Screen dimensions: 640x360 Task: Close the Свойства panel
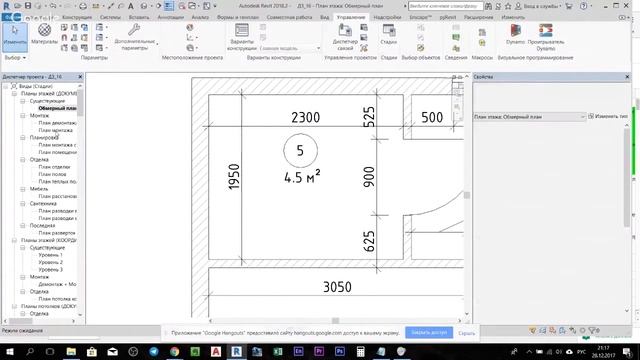627,77
